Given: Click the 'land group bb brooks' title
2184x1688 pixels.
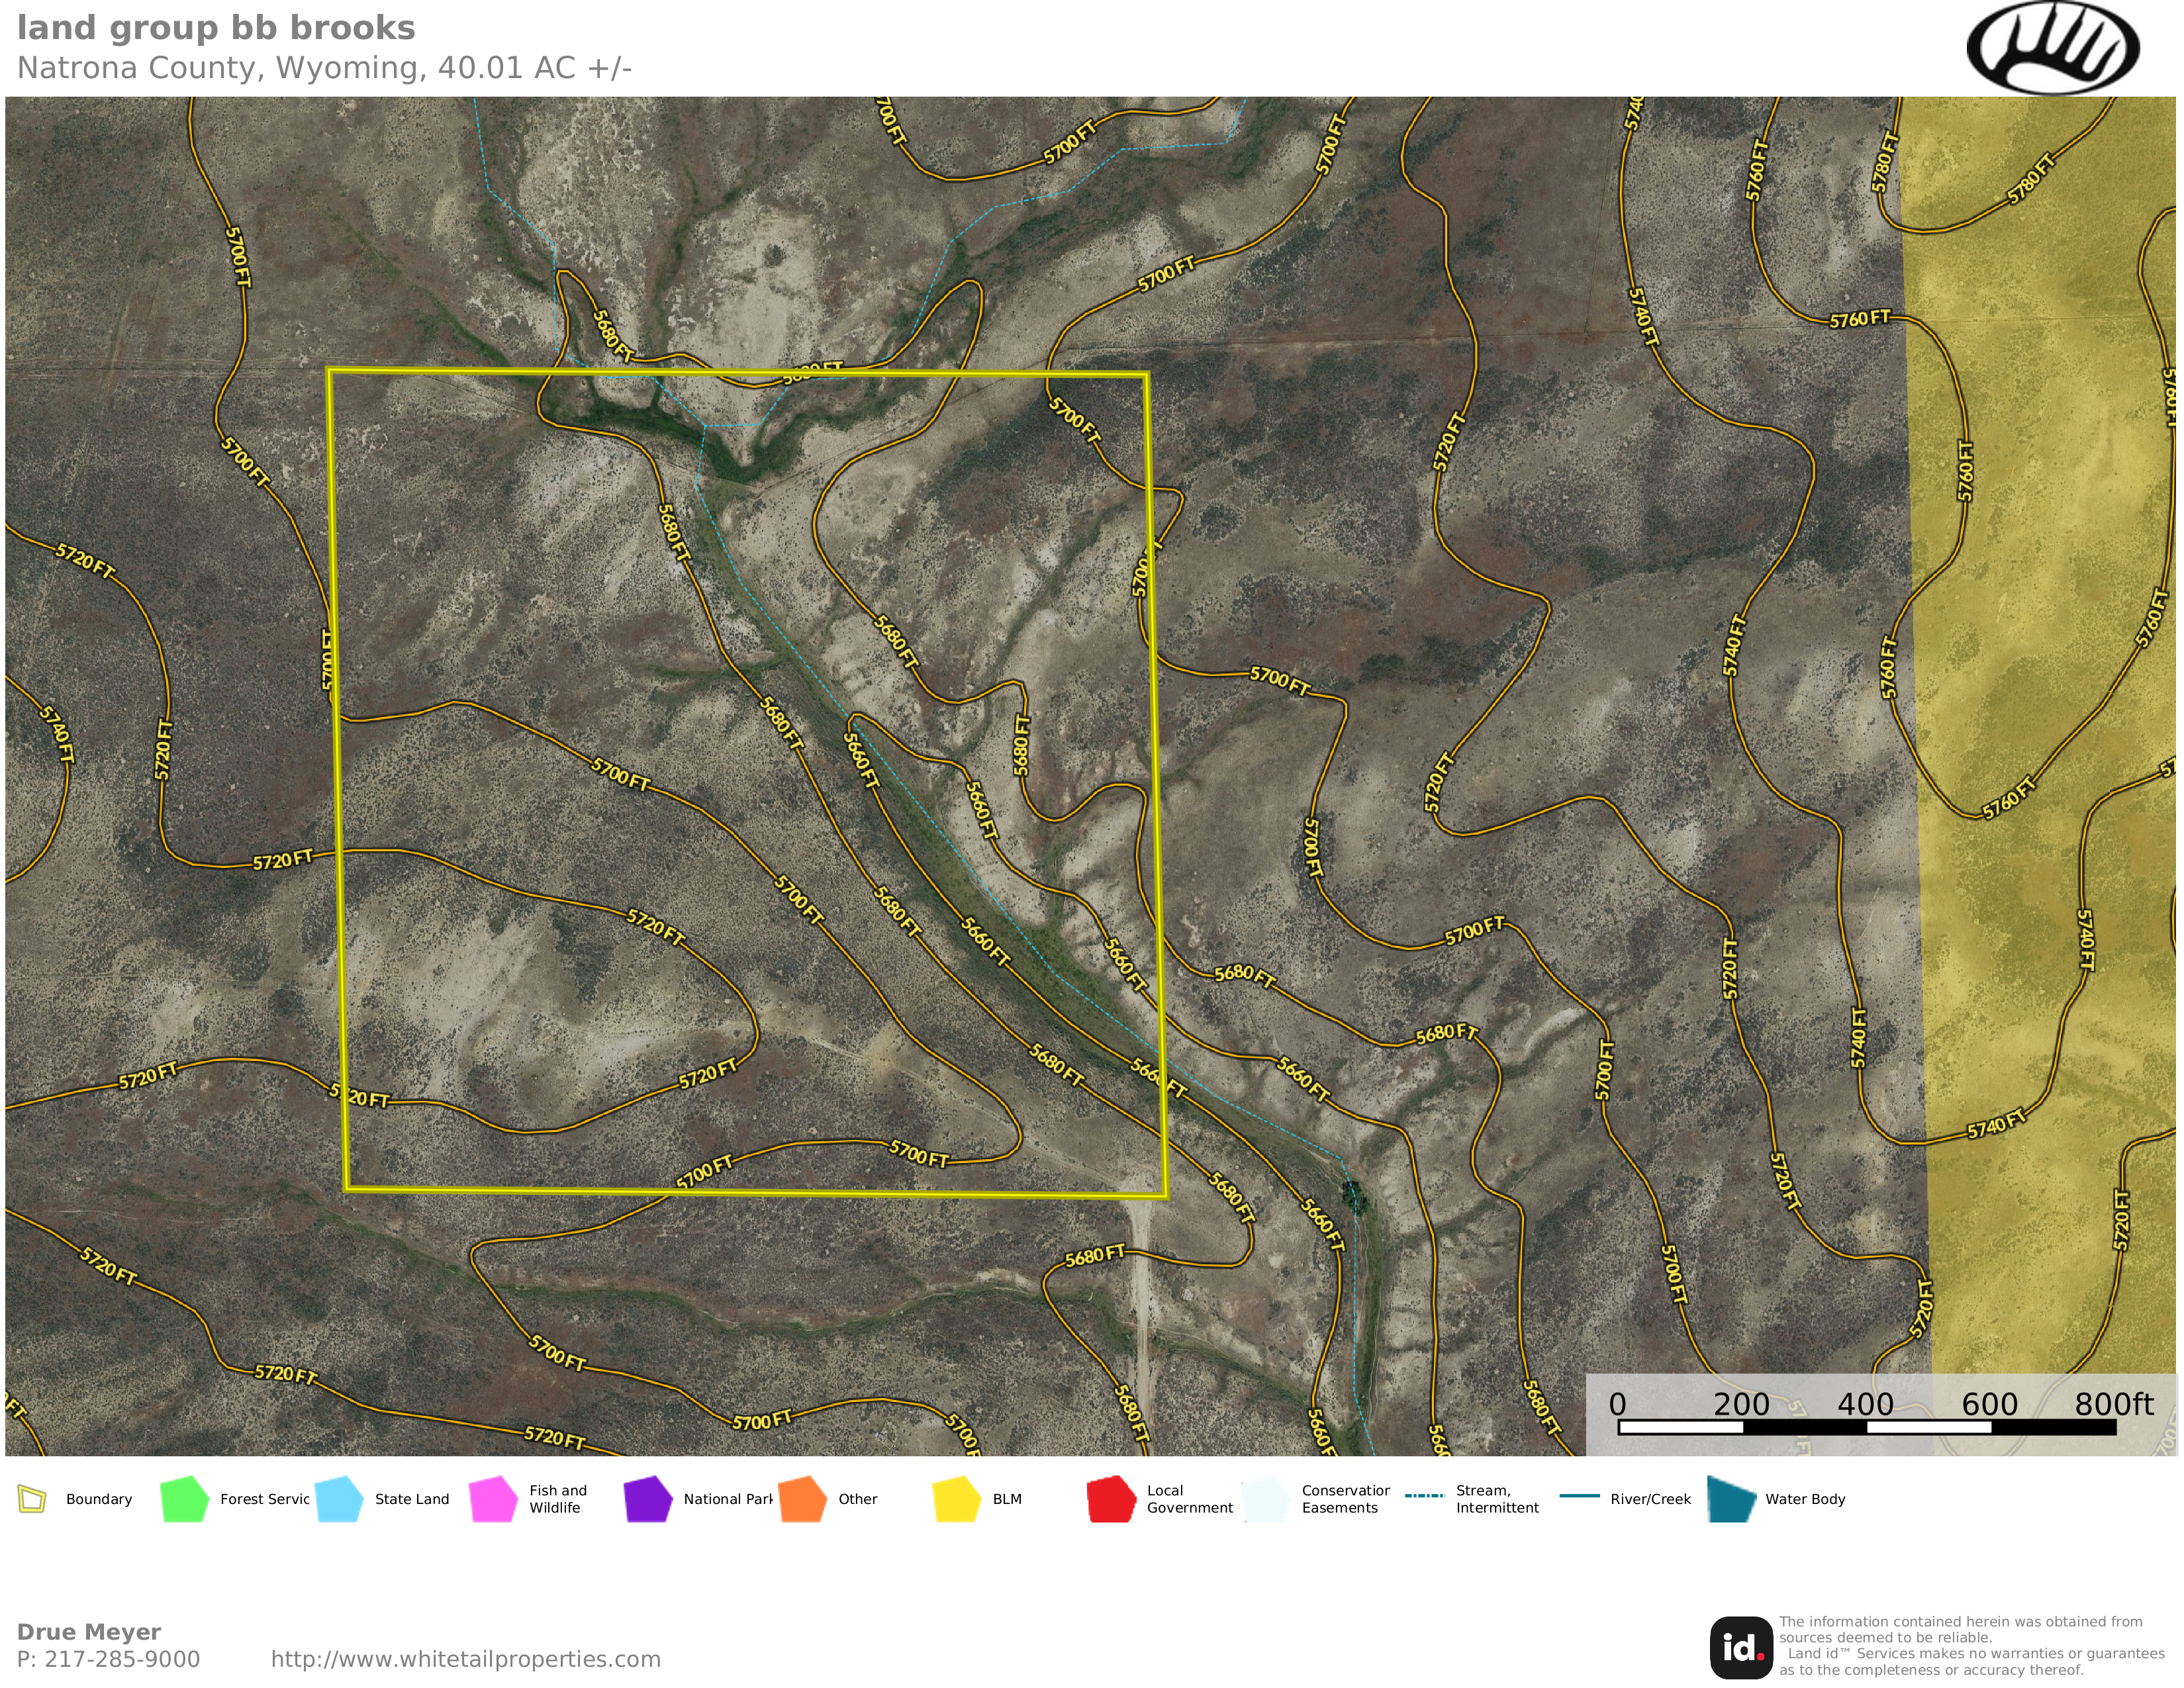Looking at the screenshot, I should (x=216, y=28).
